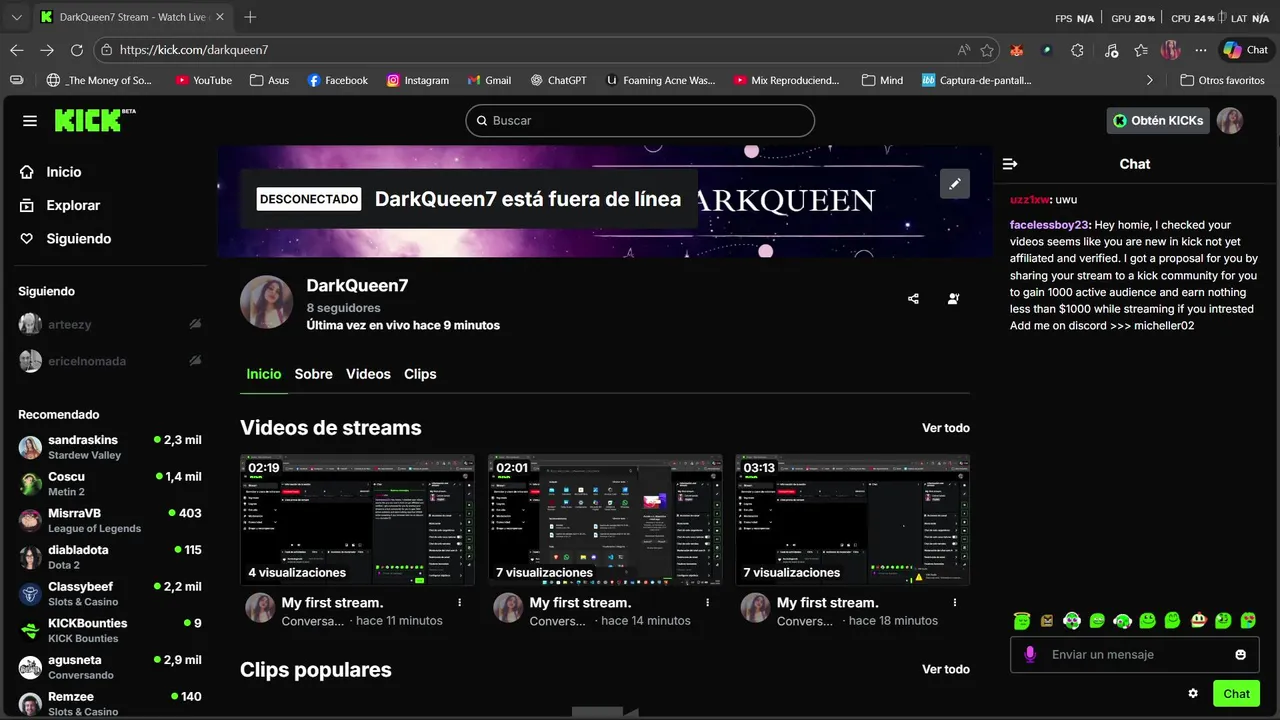The image size is (1280, 720).
Task: Open the hamburger sidebar menu
Action: (30, 121)
